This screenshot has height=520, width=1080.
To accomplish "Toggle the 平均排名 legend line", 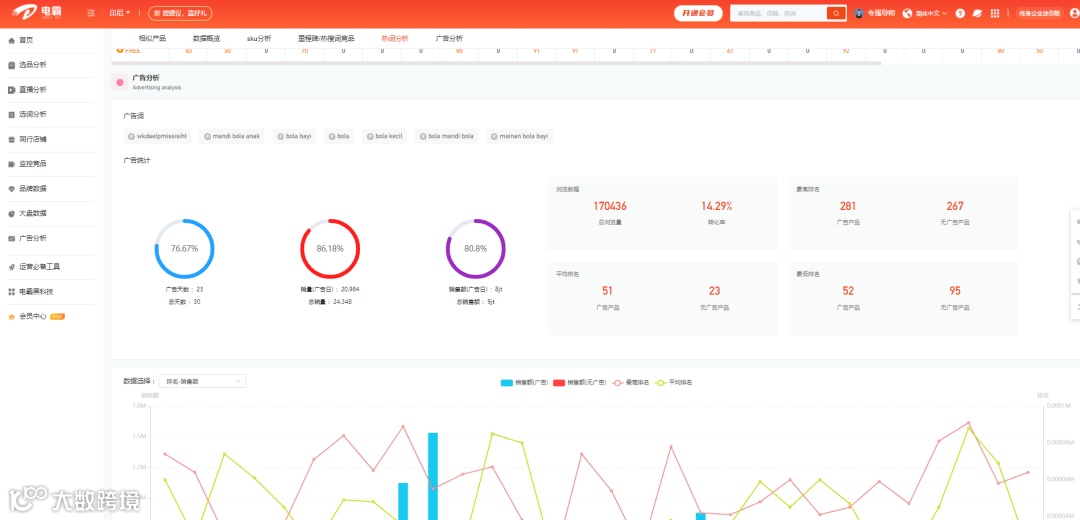I will 673,382.
